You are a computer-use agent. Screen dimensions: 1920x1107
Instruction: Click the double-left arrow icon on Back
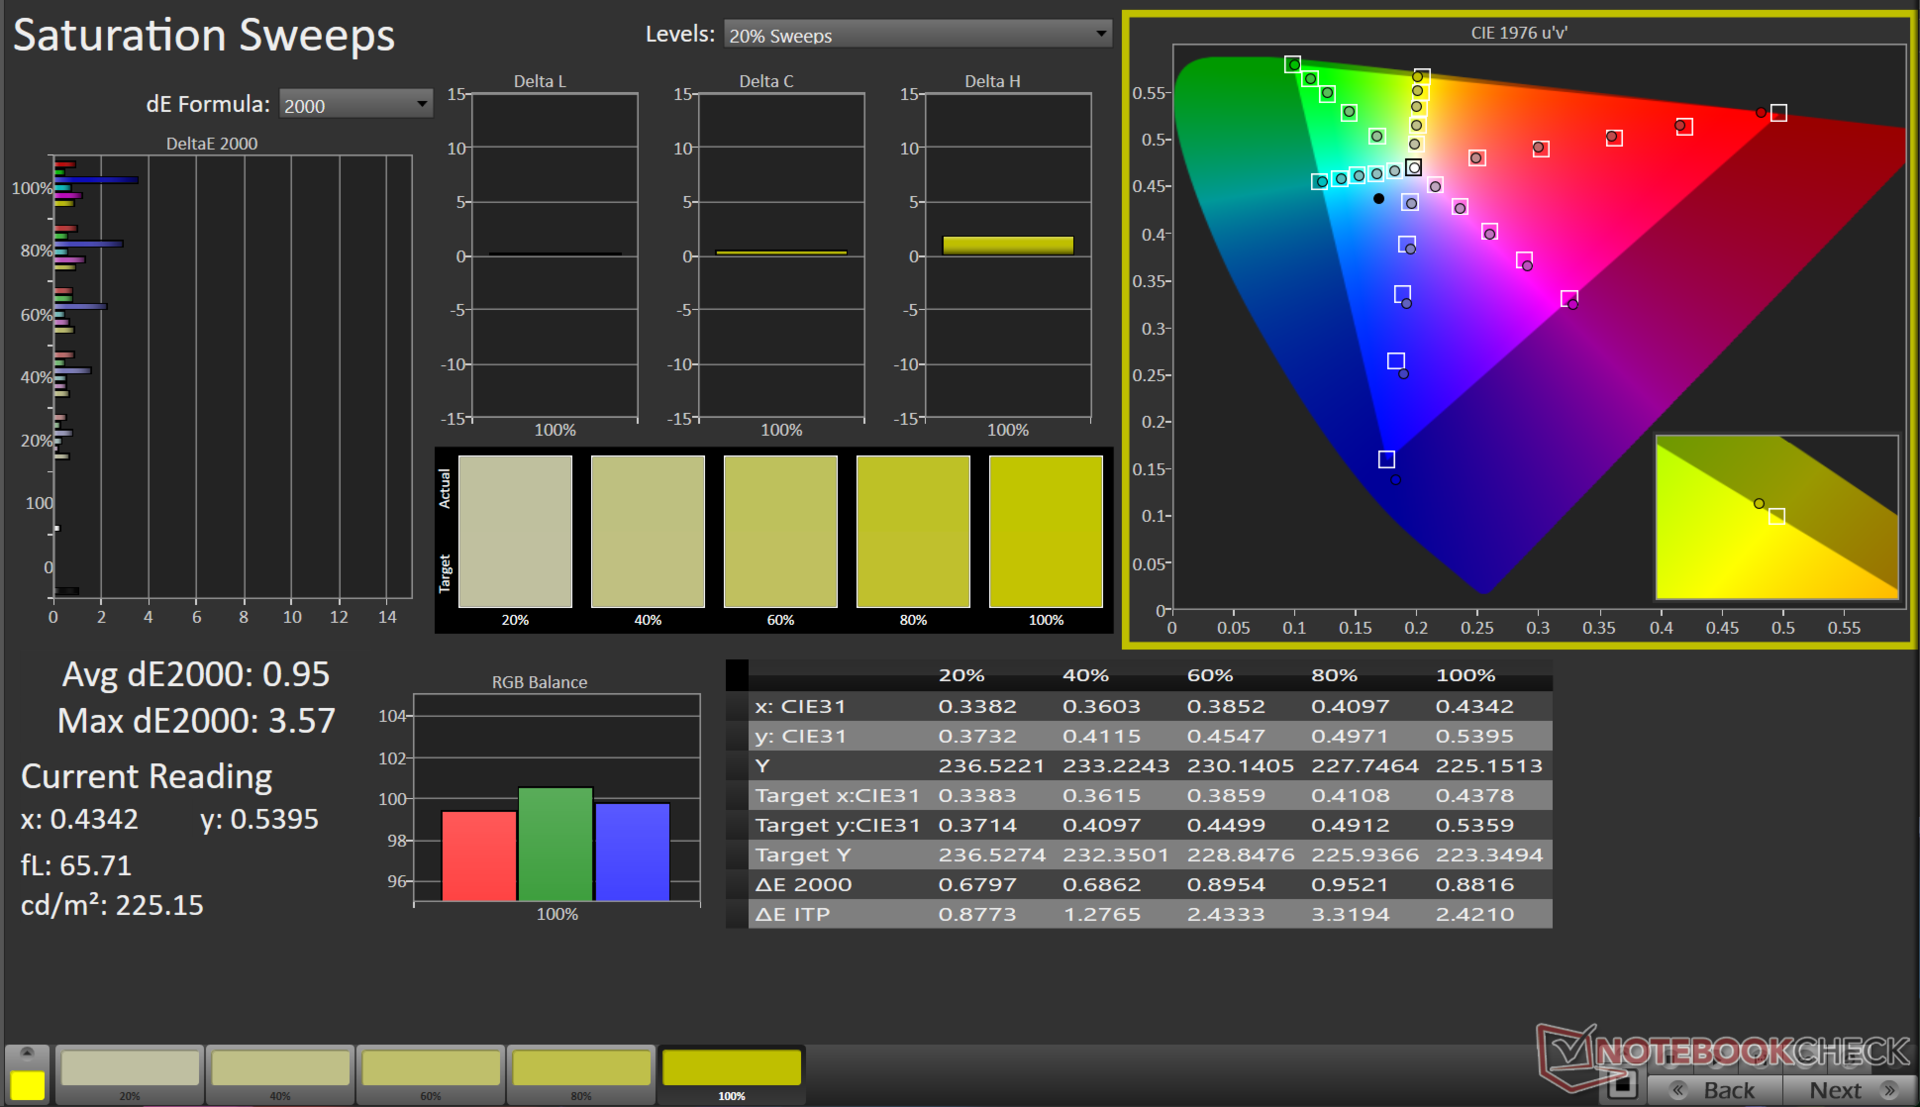pos(1678,1090)
